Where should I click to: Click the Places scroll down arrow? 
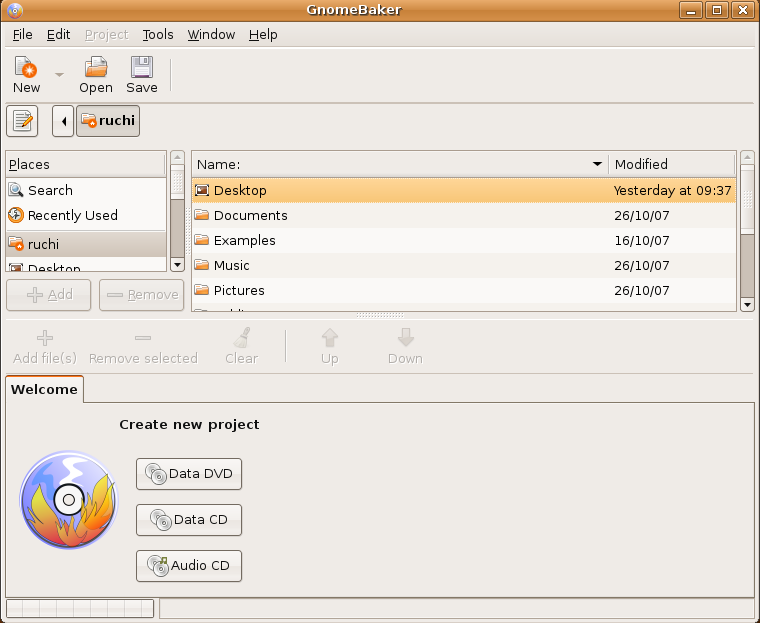(x=177, y=265)
